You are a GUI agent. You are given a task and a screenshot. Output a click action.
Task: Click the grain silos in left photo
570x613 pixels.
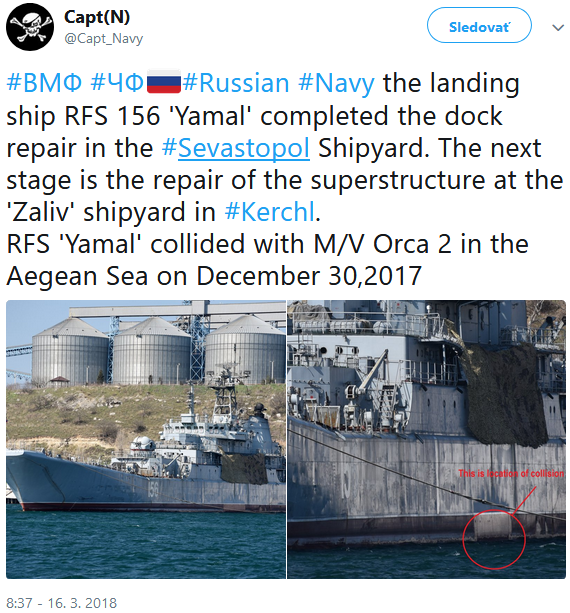158,349
